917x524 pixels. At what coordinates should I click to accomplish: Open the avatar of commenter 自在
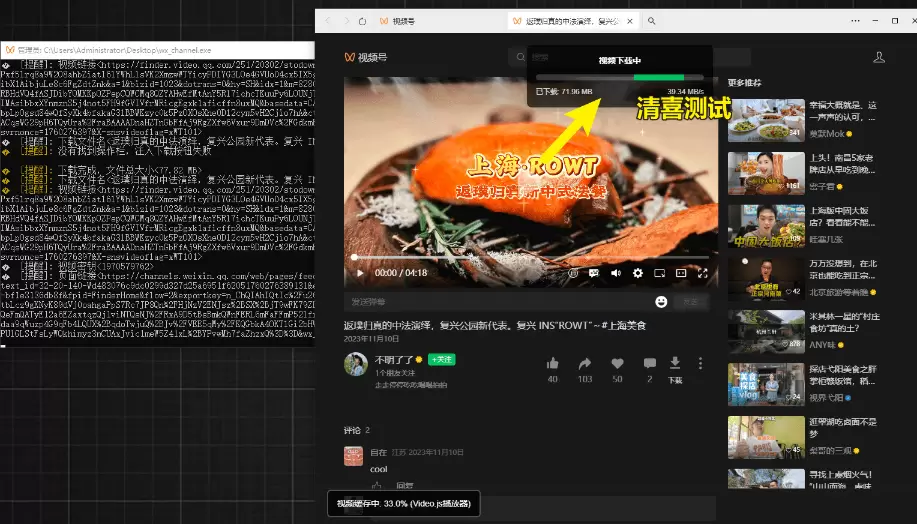(x=353, y=456)
